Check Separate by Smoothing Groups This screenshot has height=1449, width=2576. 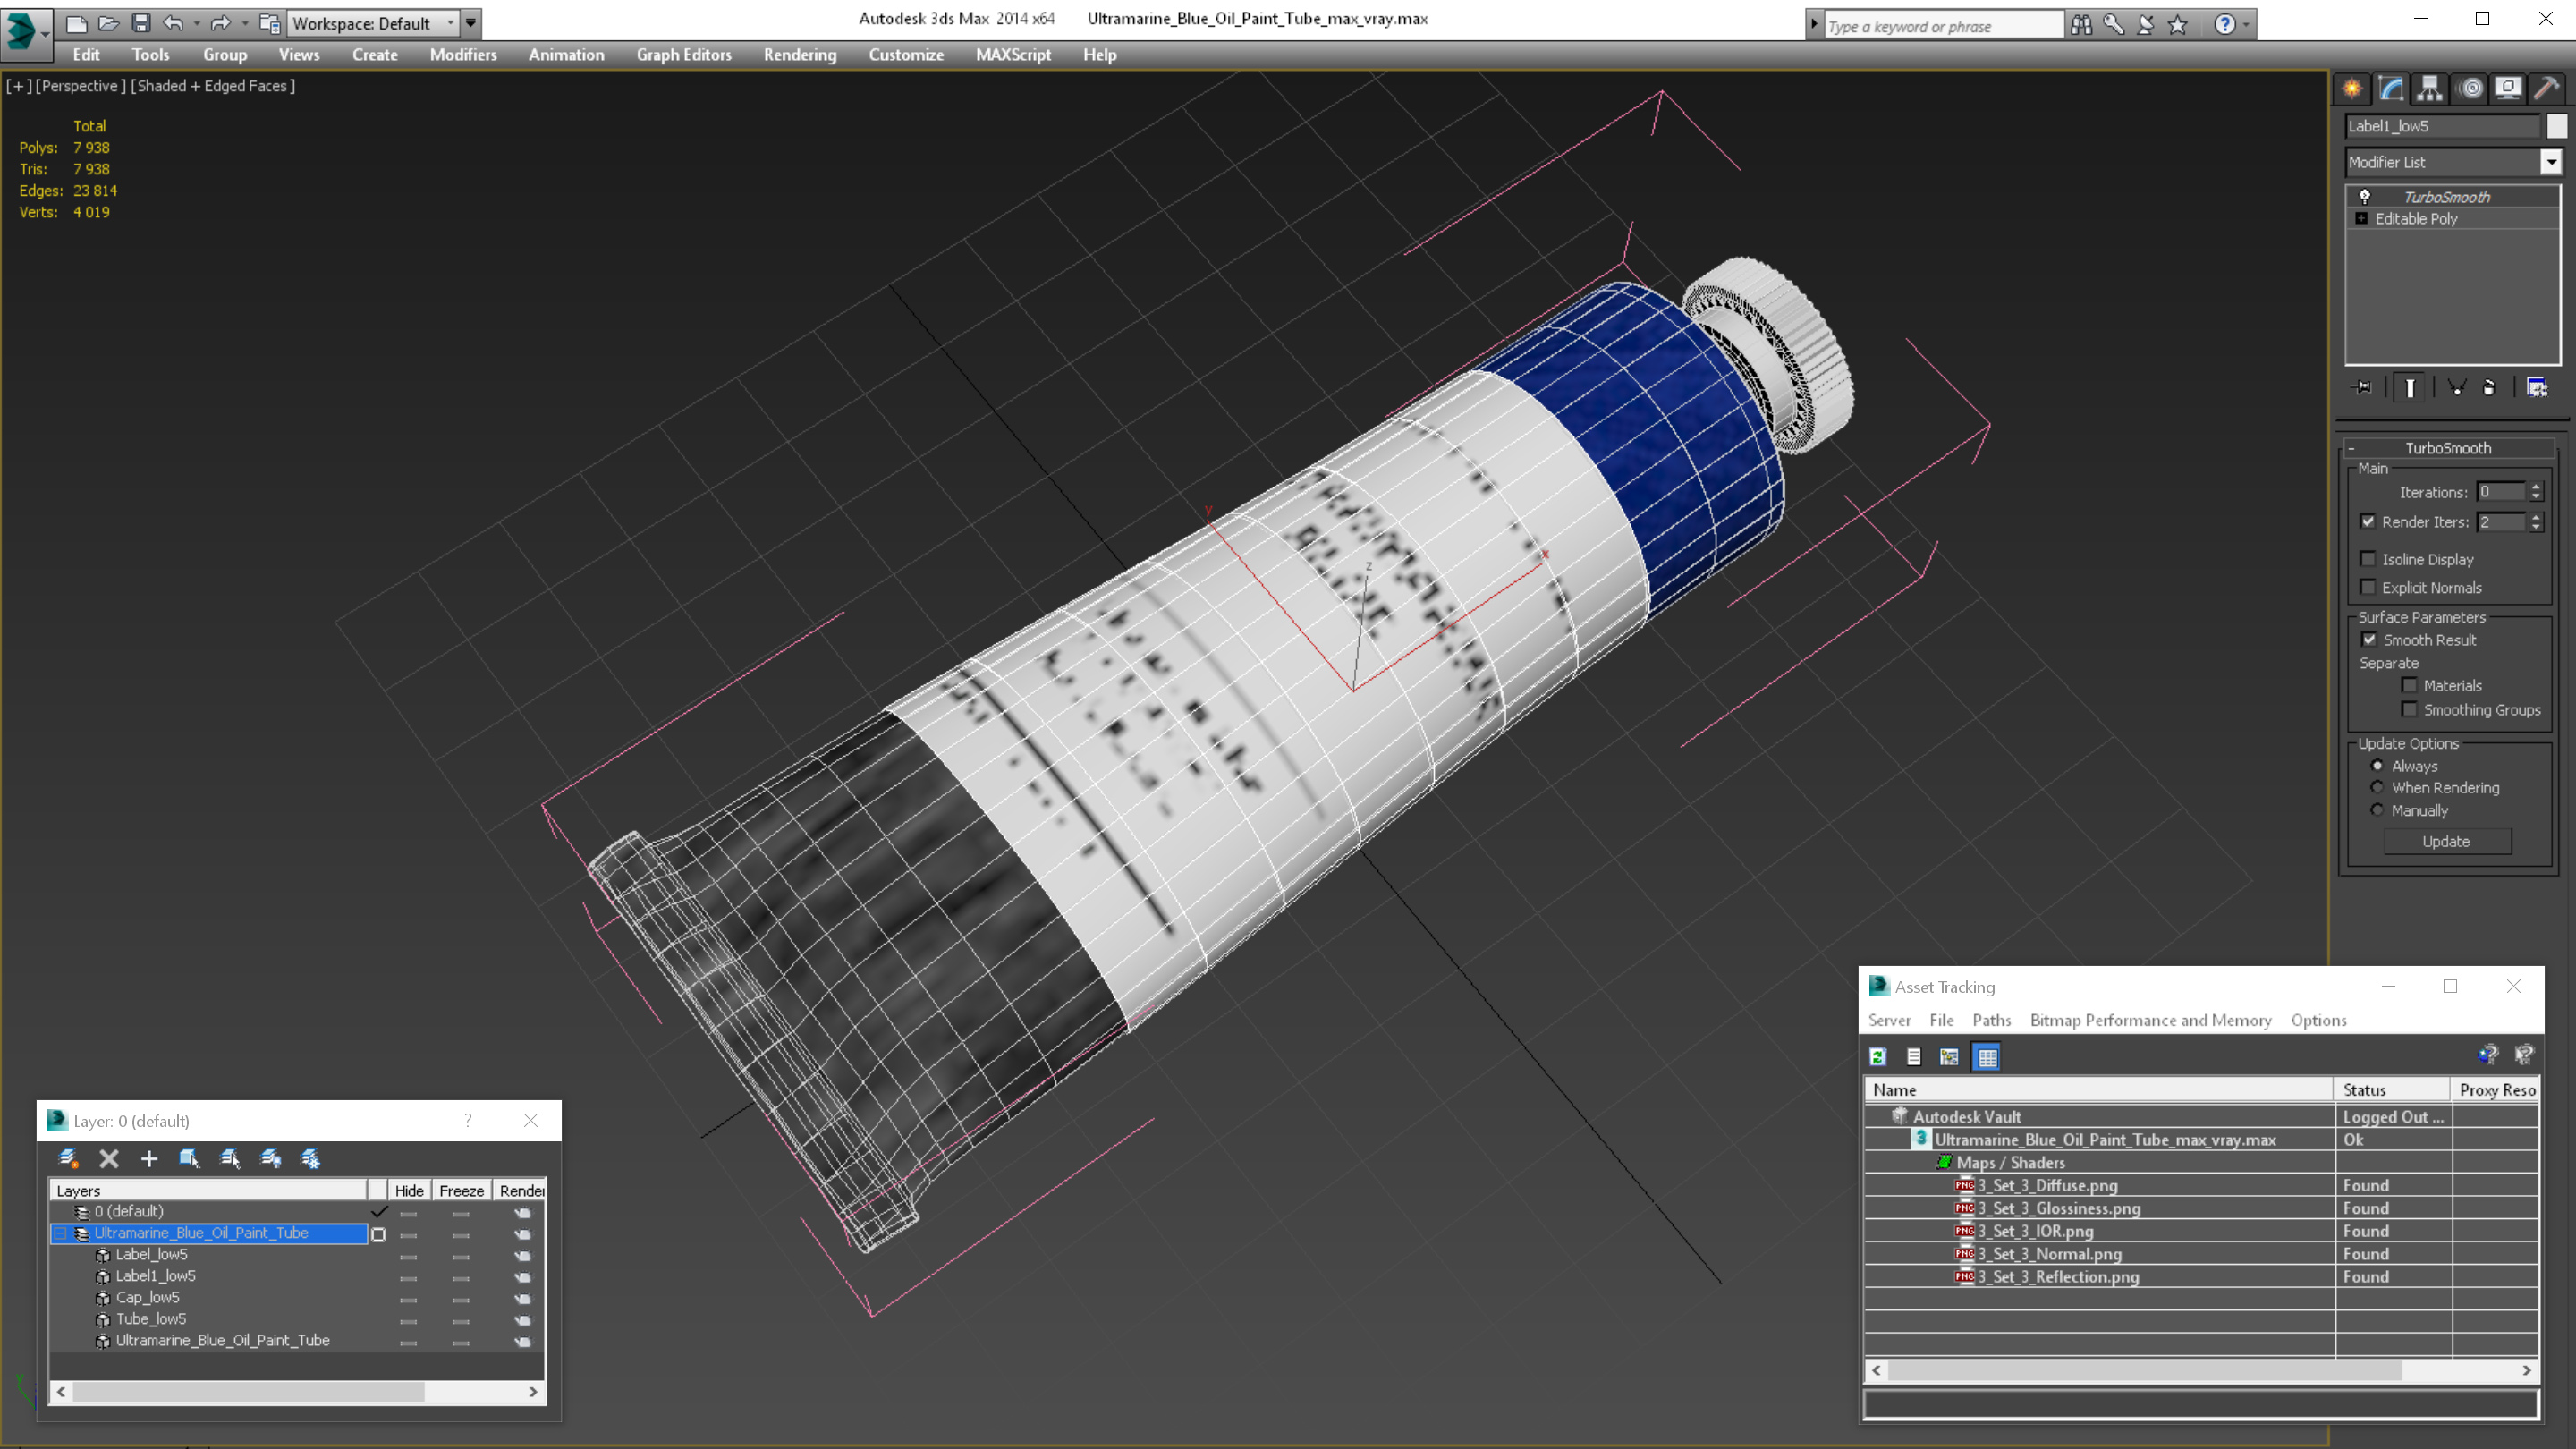(x=2409, y=709)
